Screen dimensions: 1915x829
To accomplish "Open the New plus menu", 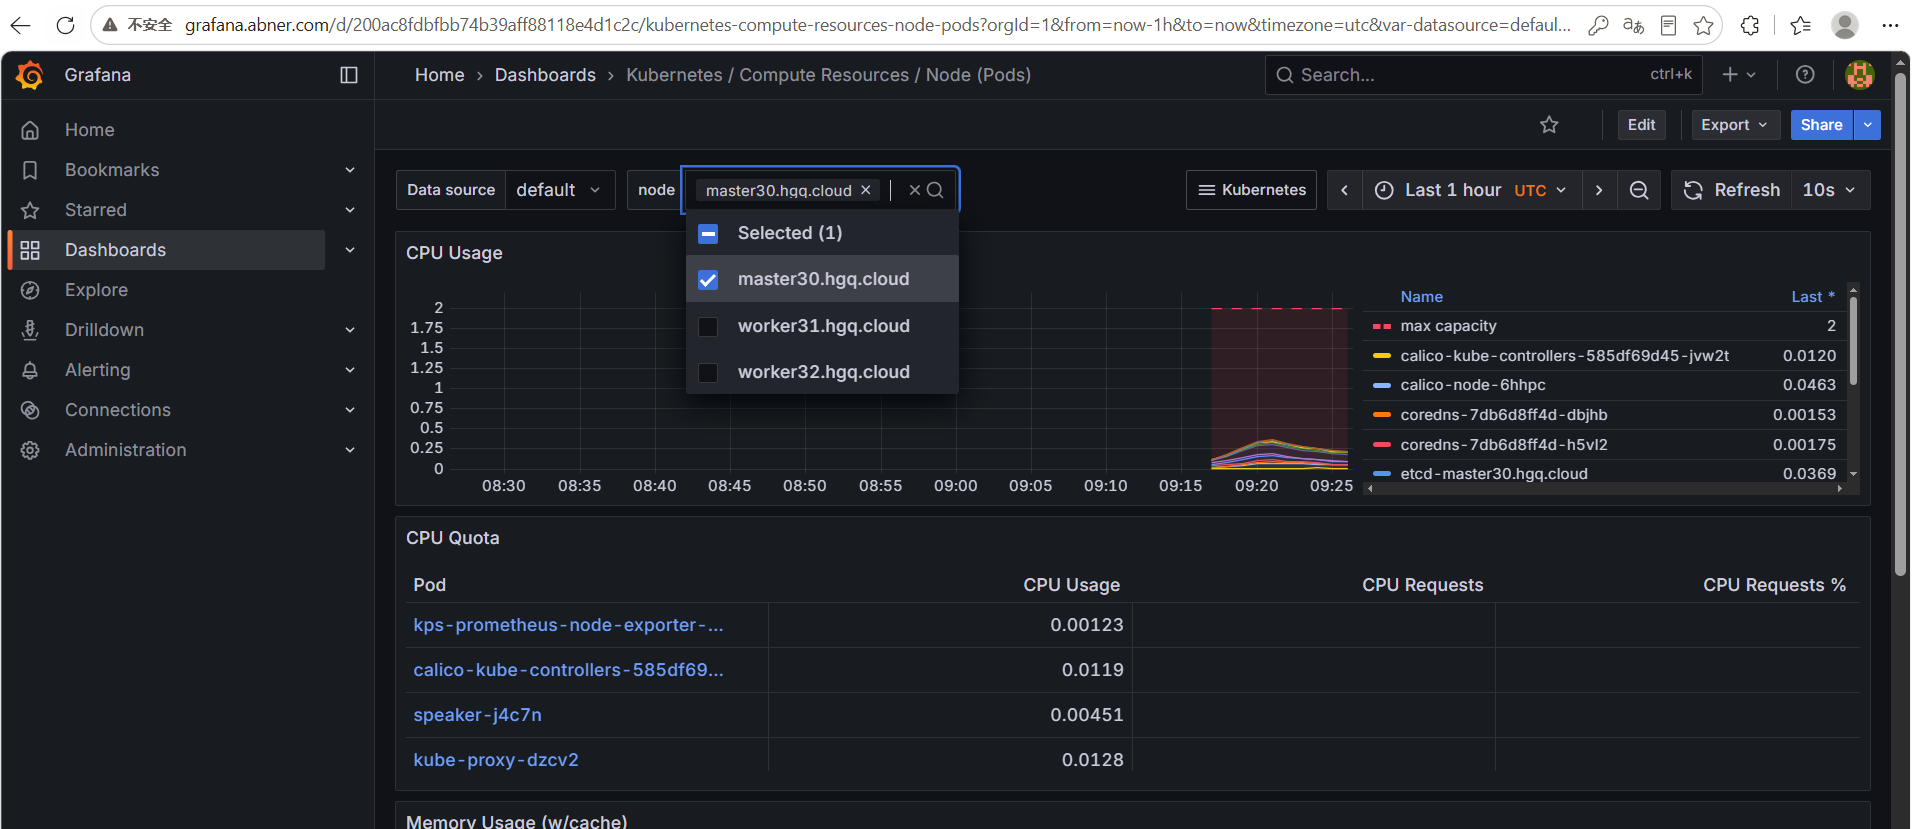I will (x=1739, y=75).
